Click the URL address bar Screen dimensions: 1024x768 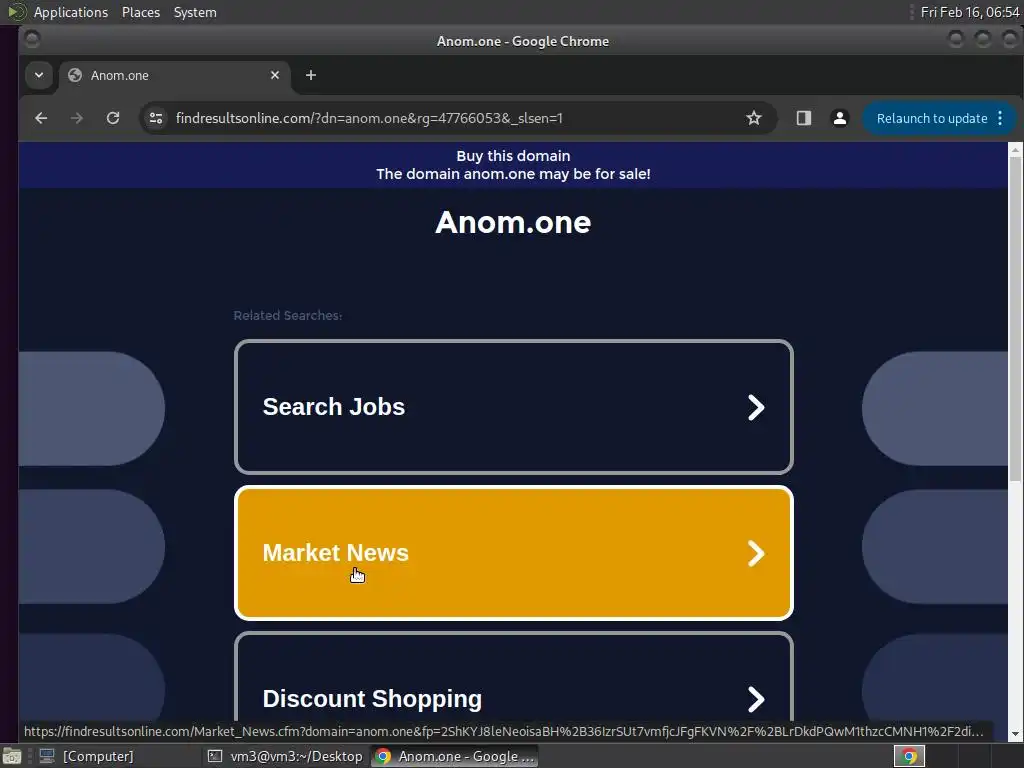[x=457, y=118]
